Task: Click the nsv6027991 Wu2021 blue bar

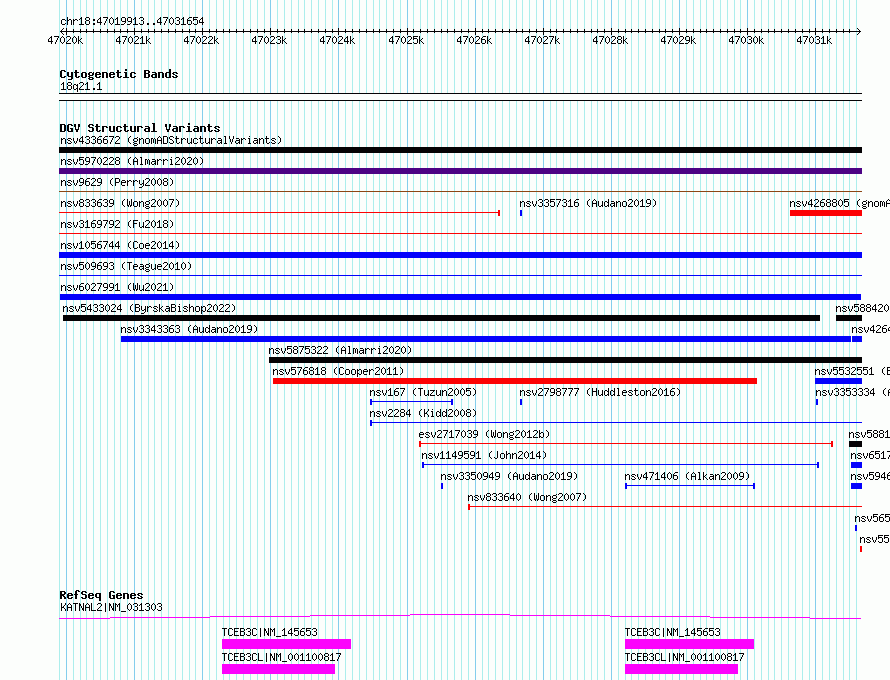Action: coord(460,297)
